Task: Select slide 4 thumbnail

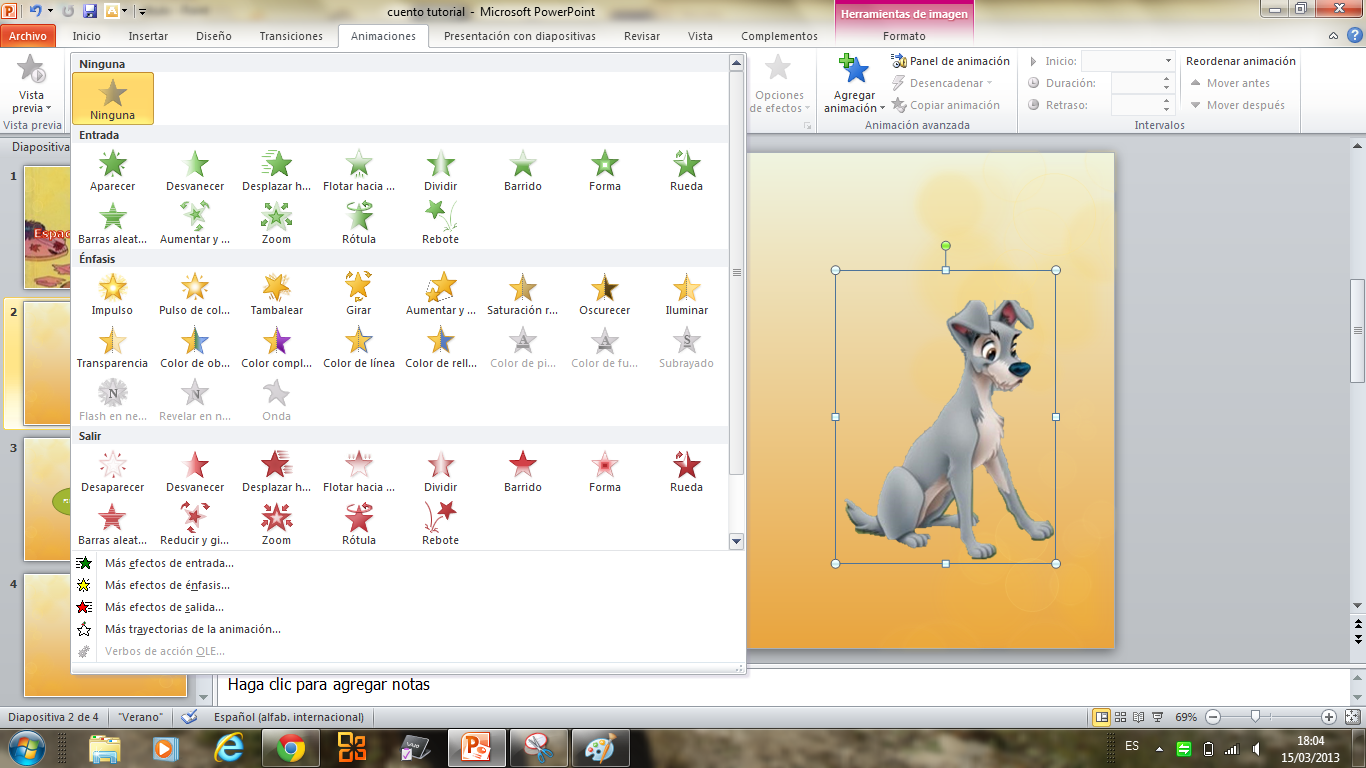Action: (x=105, y=635)
